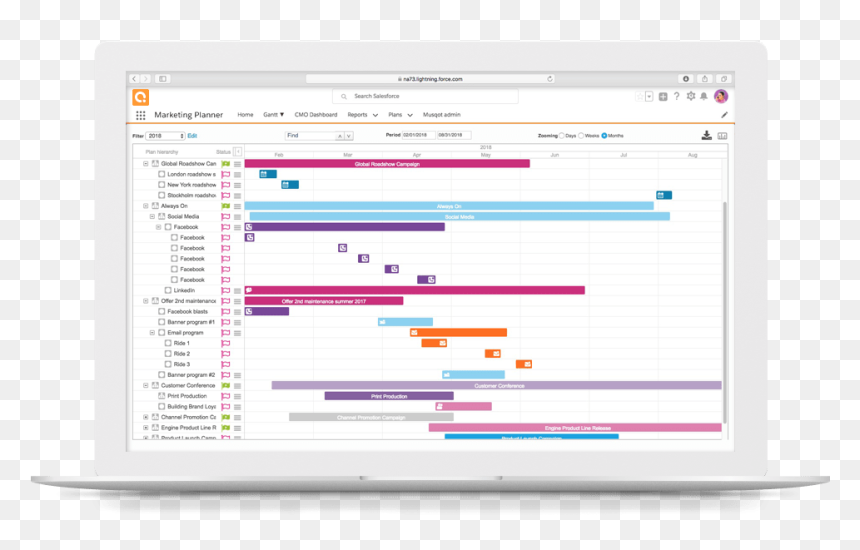Open the row menu for Banner program #2
This screenshot has height=550, width=860.
[237, 375]
